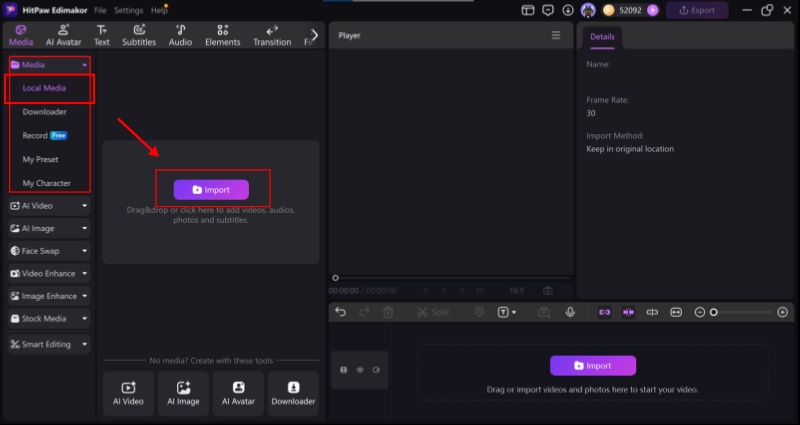Select Local Media in sidebar

coord(44,88)
